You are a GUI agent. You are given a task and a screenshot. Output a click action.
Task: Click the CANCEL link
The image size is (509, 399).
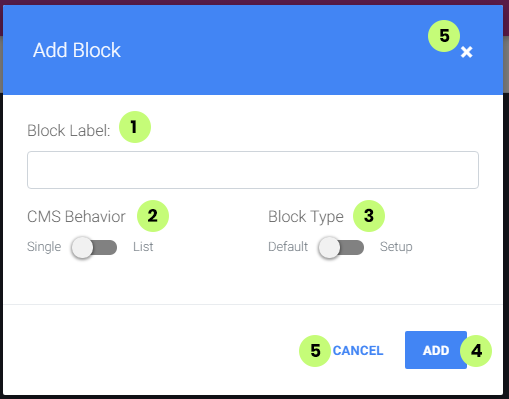(x=358, y=350)
